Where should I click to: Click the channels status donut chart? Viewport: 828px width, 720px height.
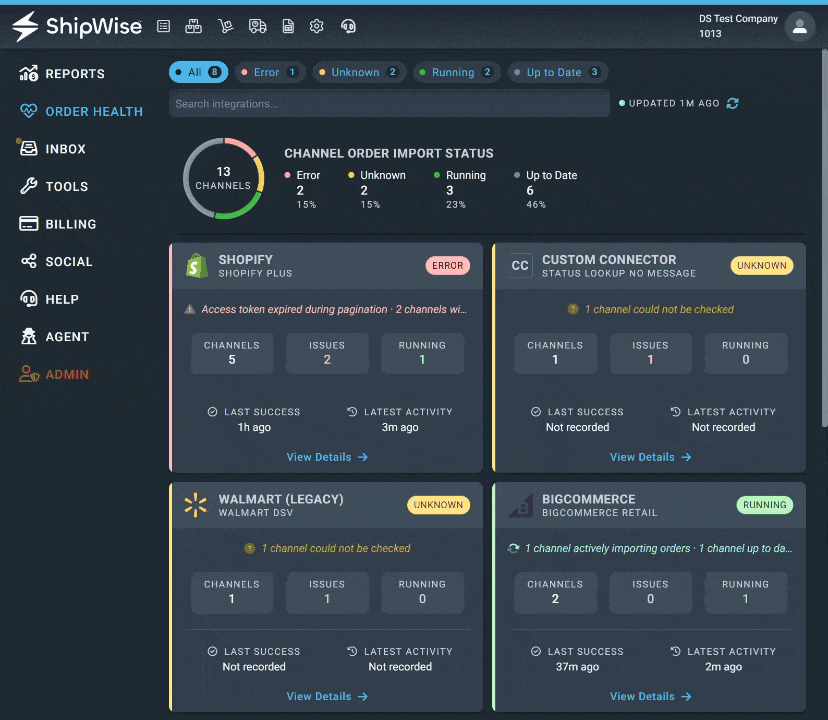(223, 179)
